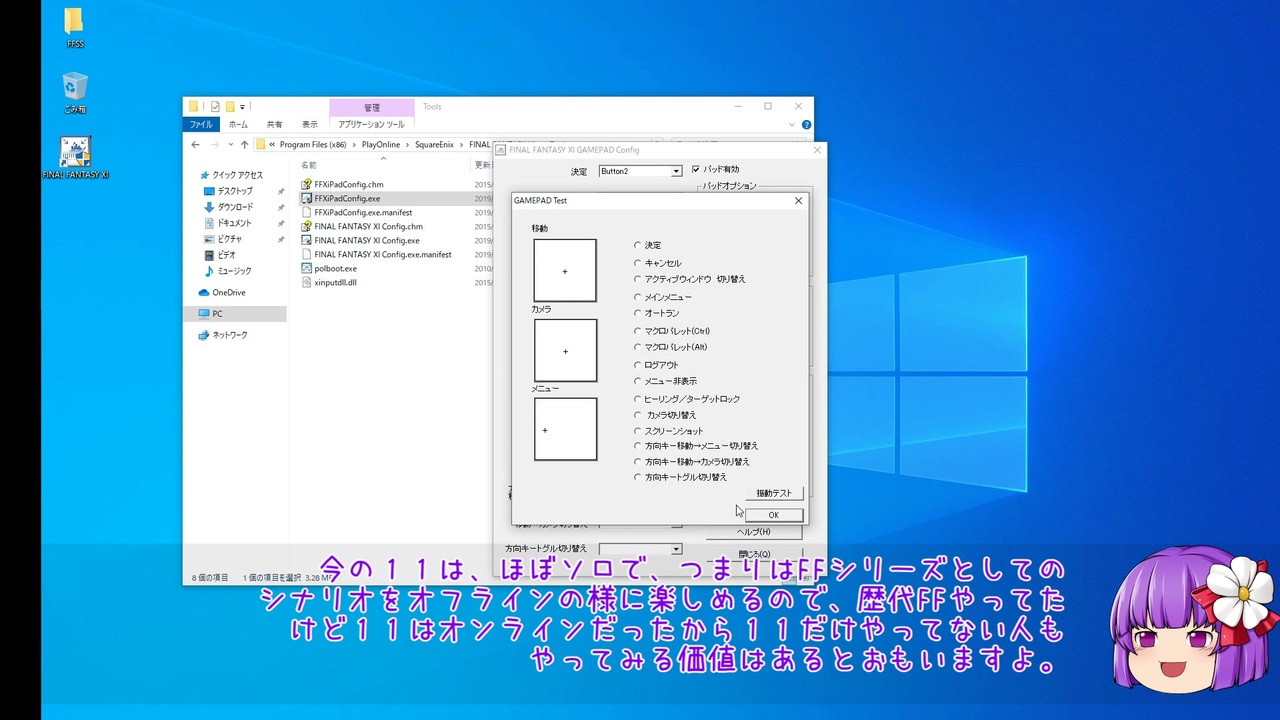Click SquareEnix breadcrumb in address bar
The width and height of the screenshot is (1280, 720).
pyautogui.click(x=434, y=145)
